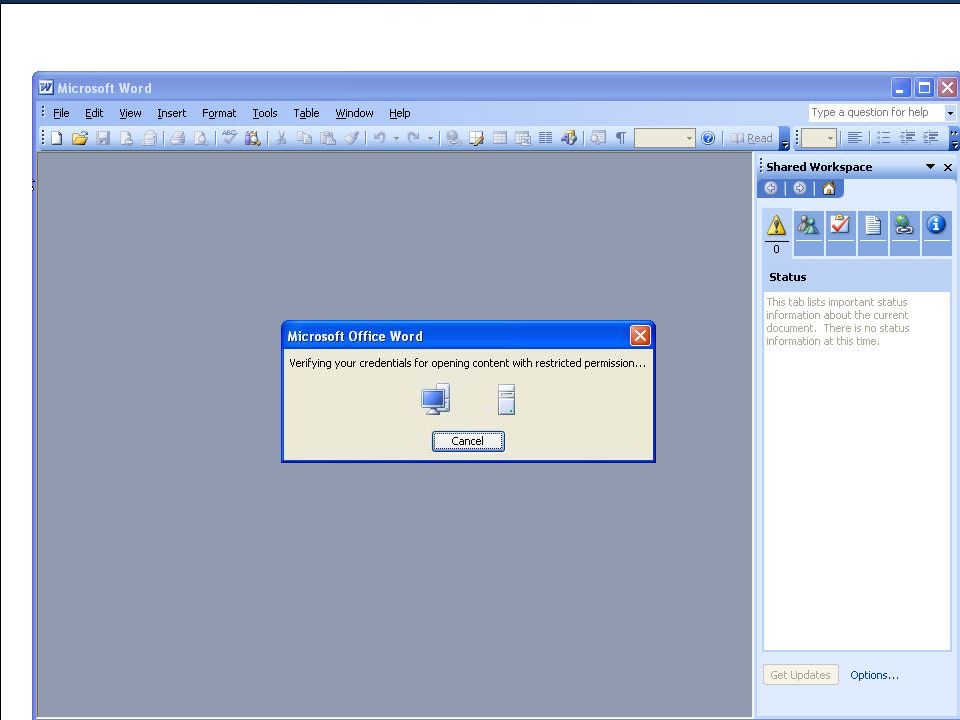Open the help question dropdown arrow
The image size is (960, 720).
(x=950, y=113)
